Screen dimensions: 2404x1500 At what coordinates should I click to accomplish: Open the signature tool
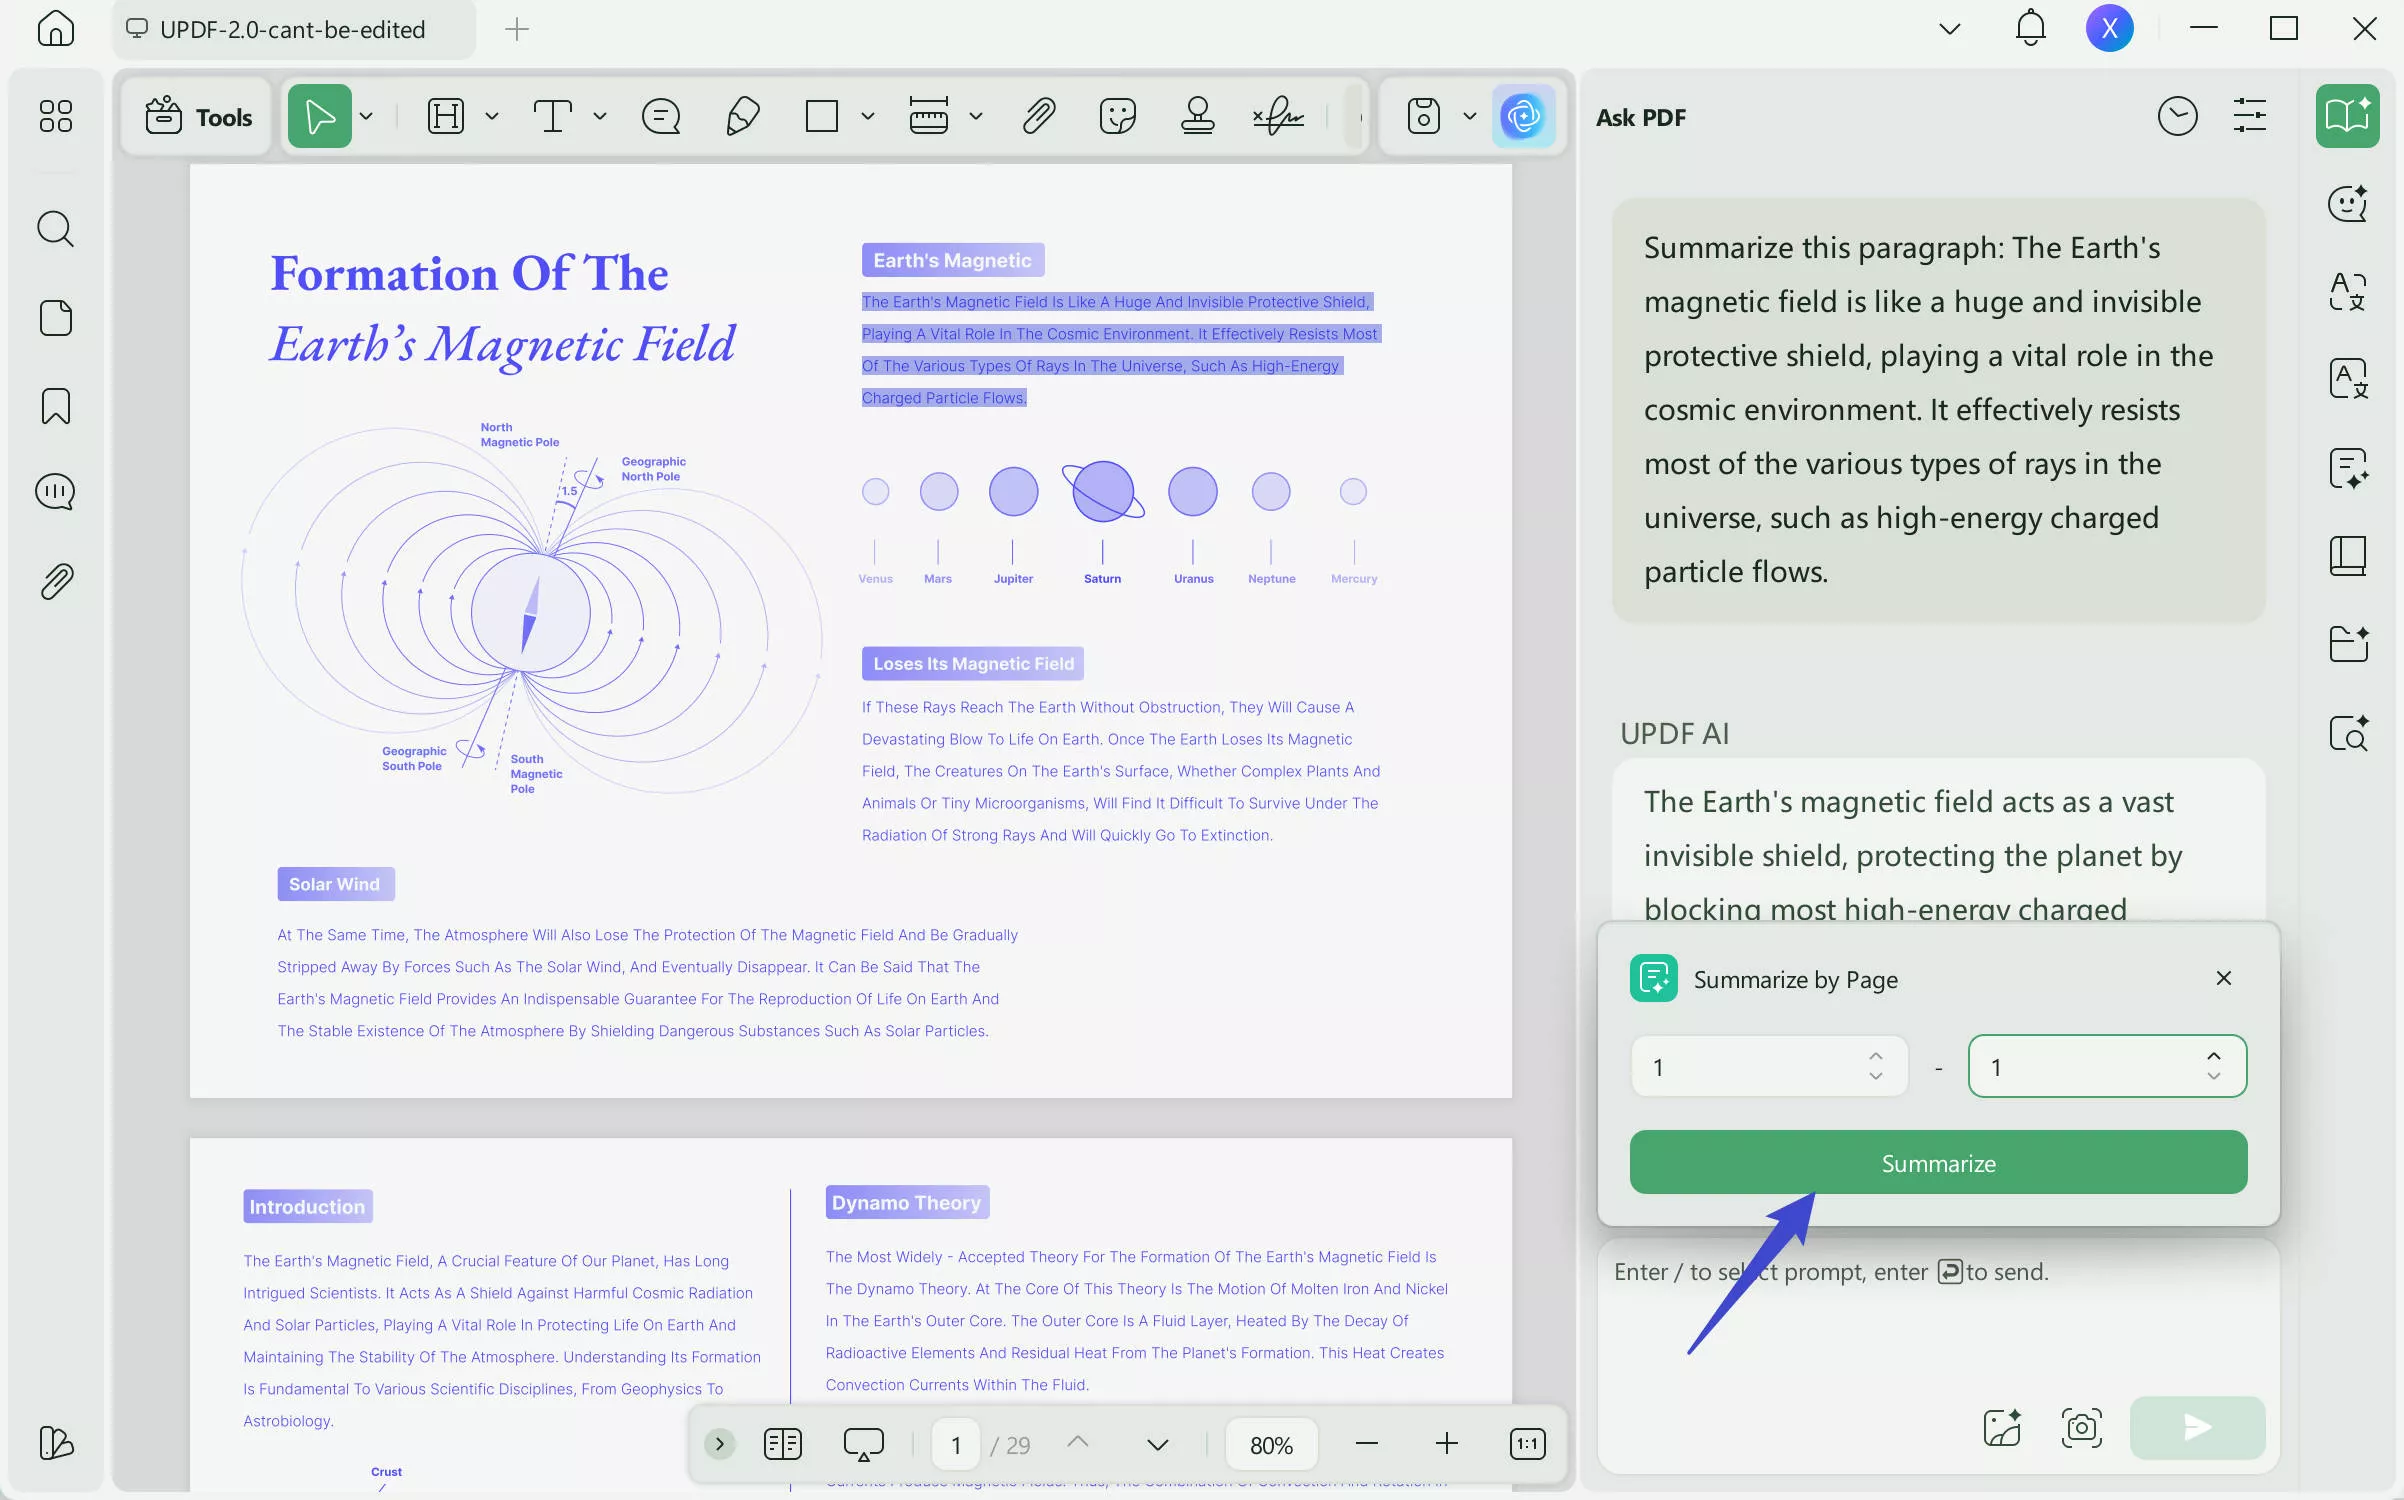pyautogui.click(x=1278, y=116)
